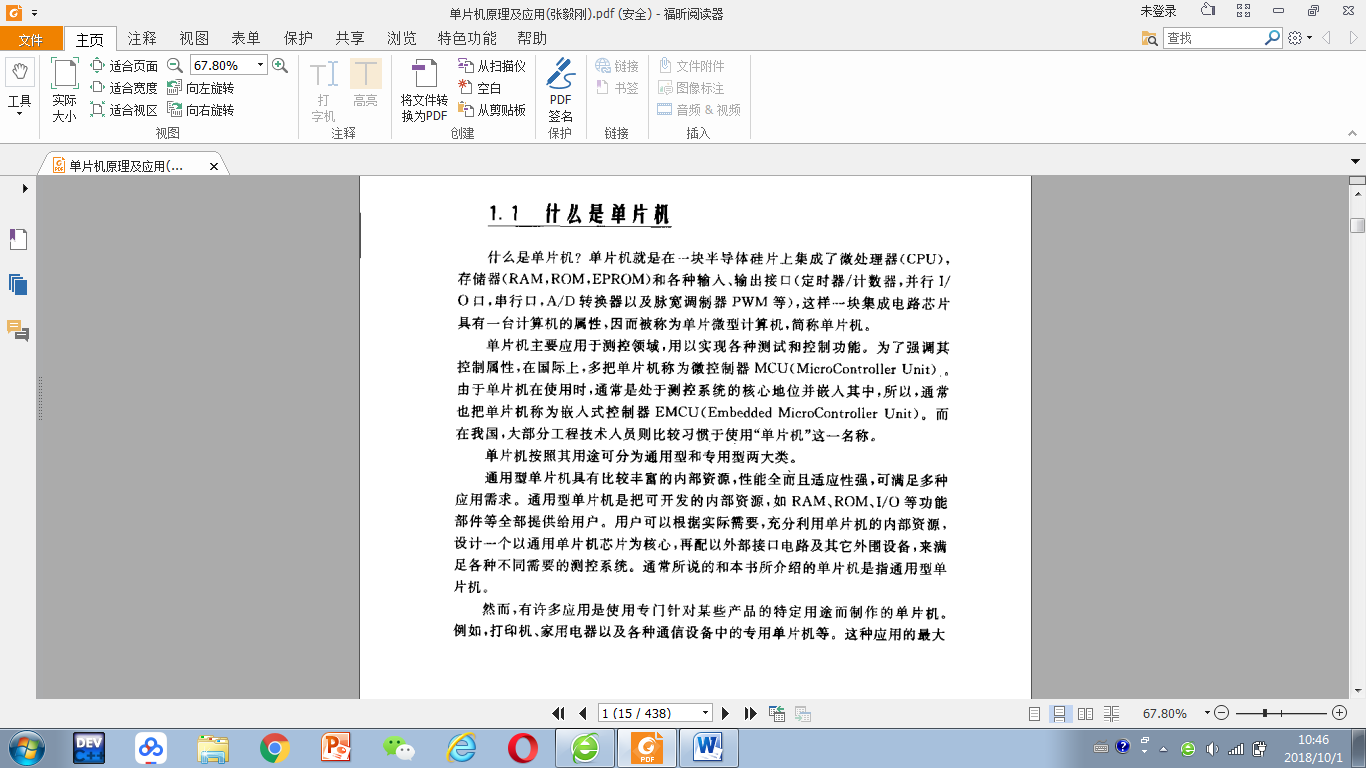
Task: Select the Hand tool icon
Action: click(x=20, y=72)
